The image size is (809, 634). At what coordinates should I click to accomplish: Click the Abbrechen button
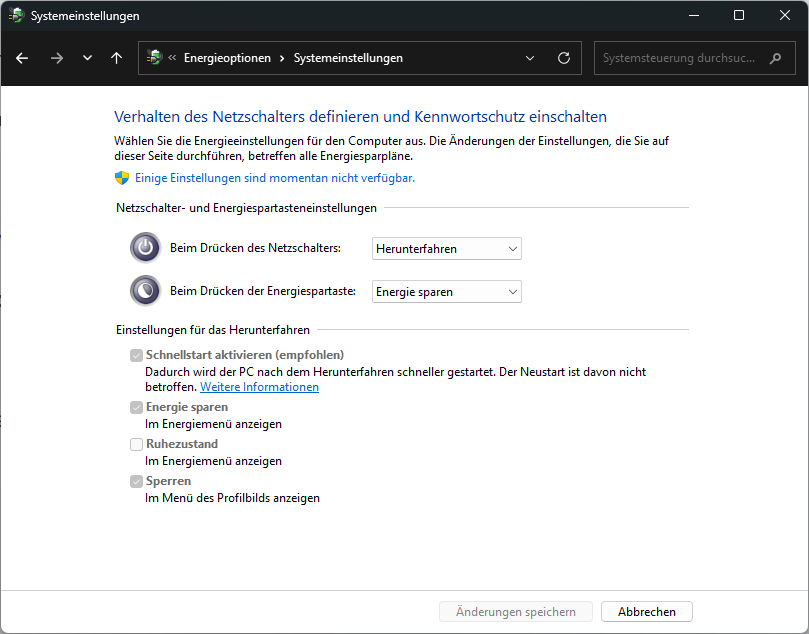(x=647, y=612)
